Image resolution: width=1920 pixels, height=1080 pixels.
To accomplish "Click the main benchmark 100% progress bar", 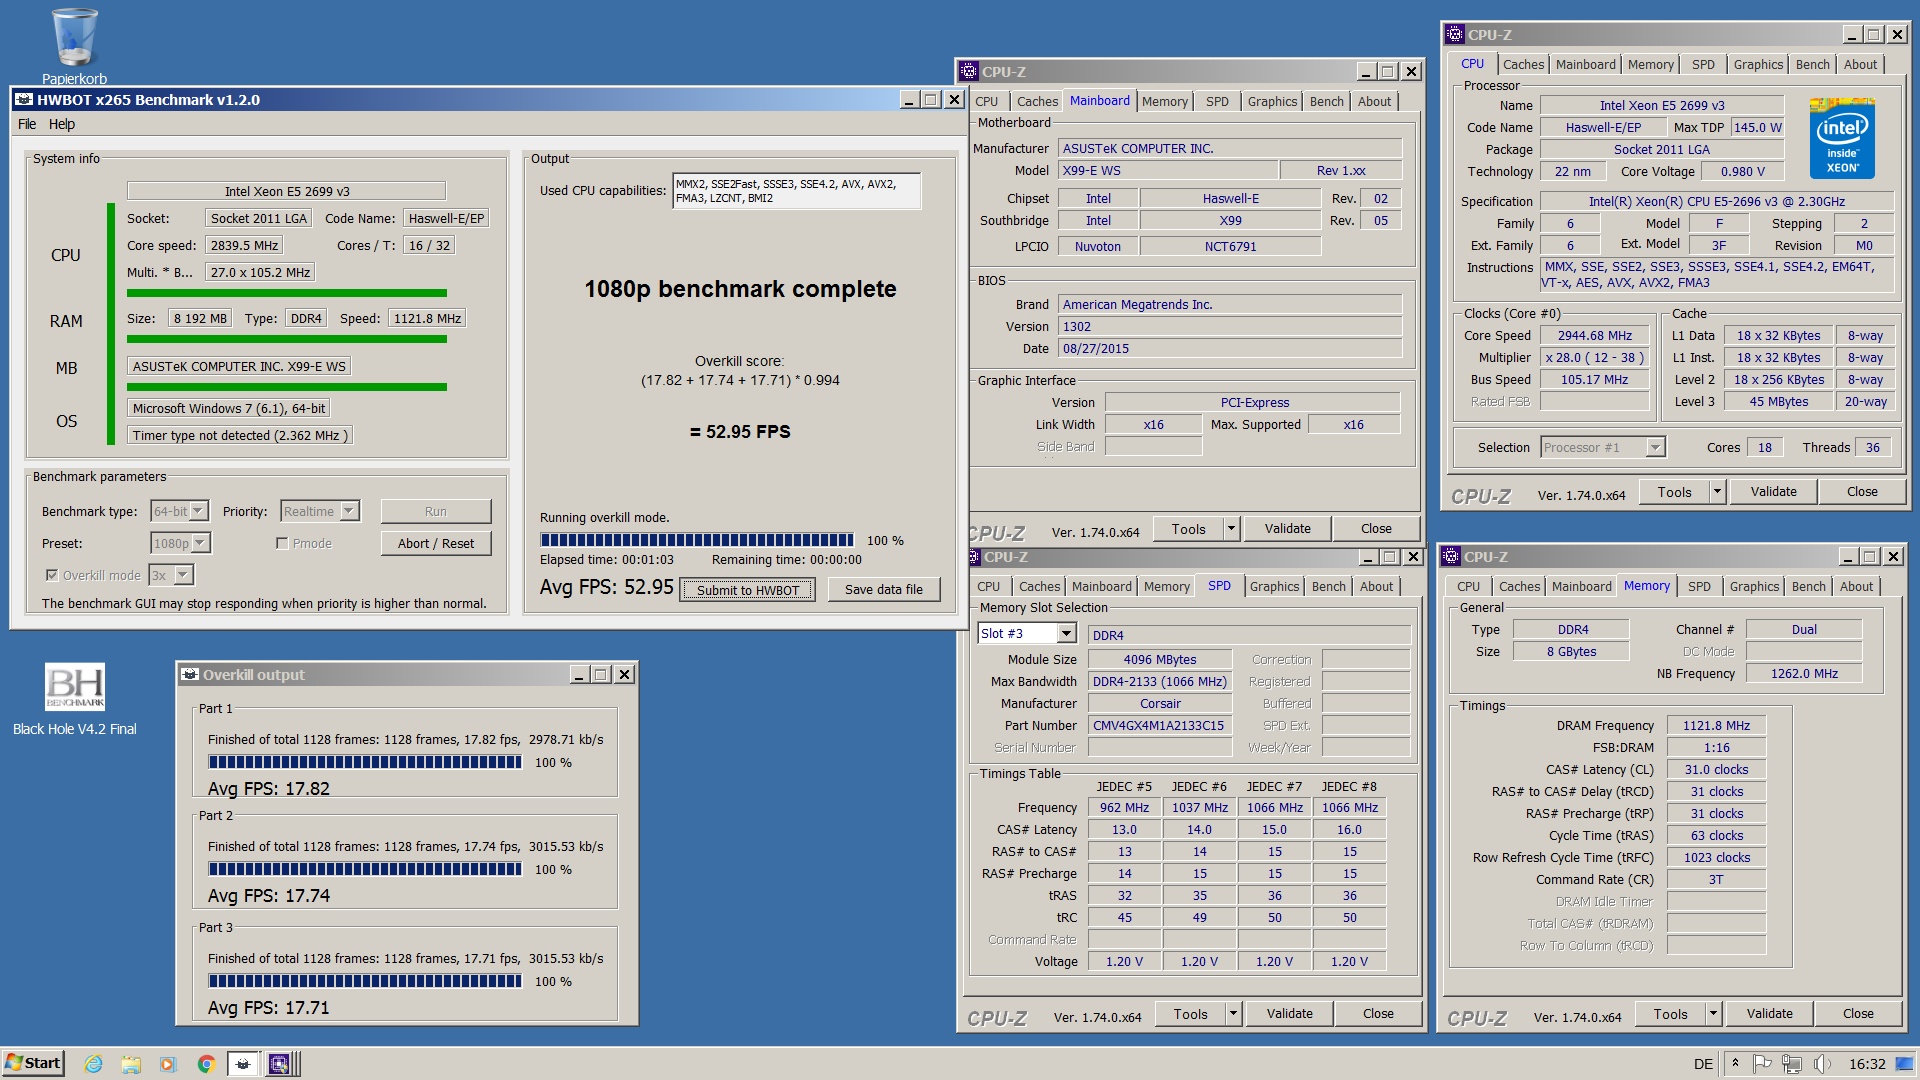I will [x=697, y=540].
